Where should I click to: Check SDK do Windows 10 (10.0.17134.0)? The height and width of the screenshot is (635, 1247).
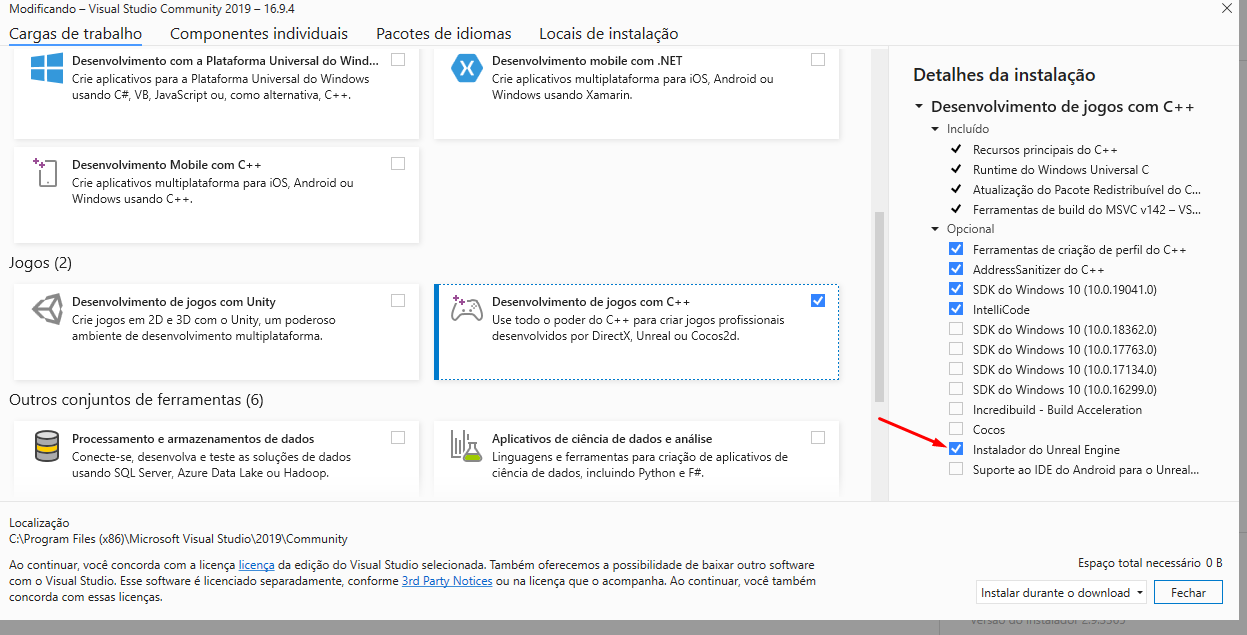(x=956, y=369)
